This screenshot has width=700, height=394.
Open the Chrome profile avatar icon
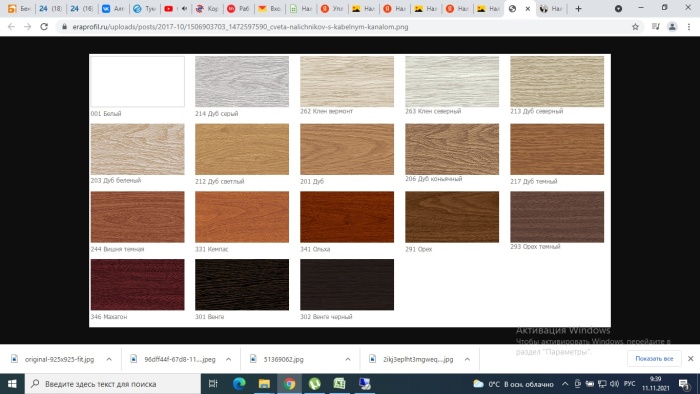672,27
